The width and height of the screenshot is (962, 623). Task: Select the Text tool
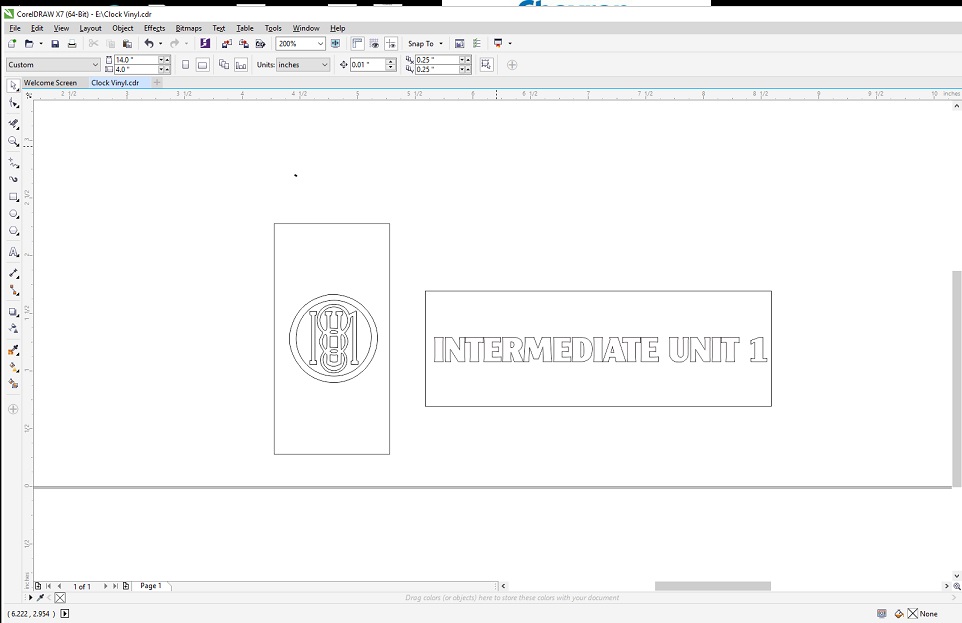13,252
